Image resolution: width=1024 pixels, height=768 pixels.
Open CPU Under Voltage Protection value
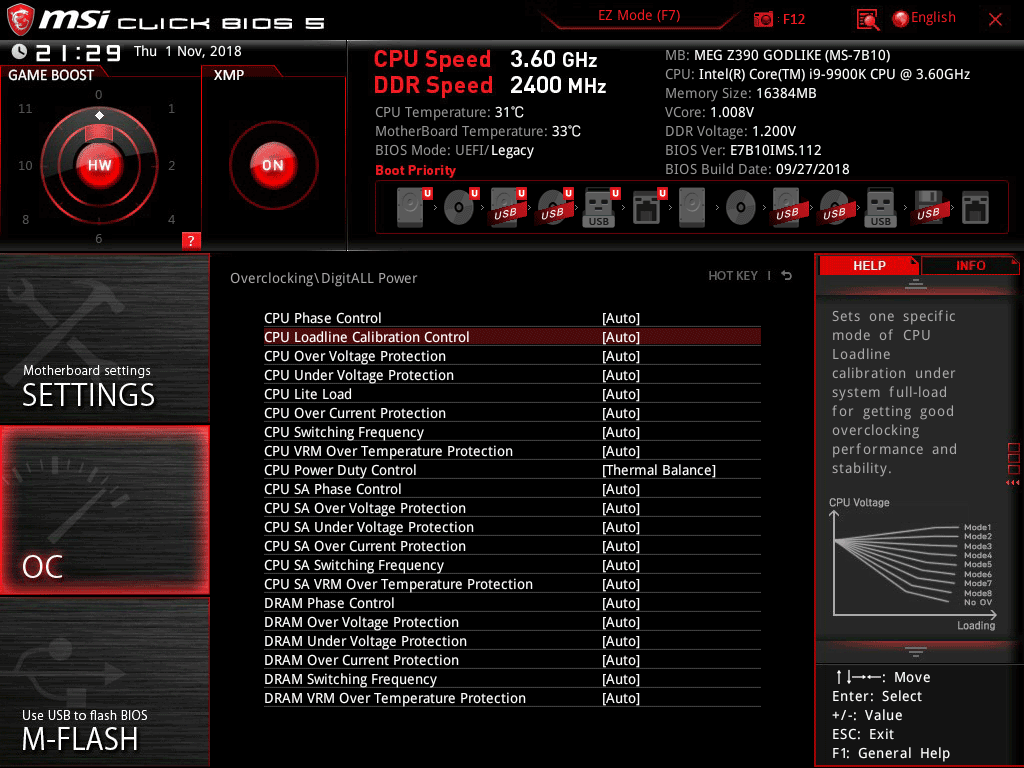620,375
